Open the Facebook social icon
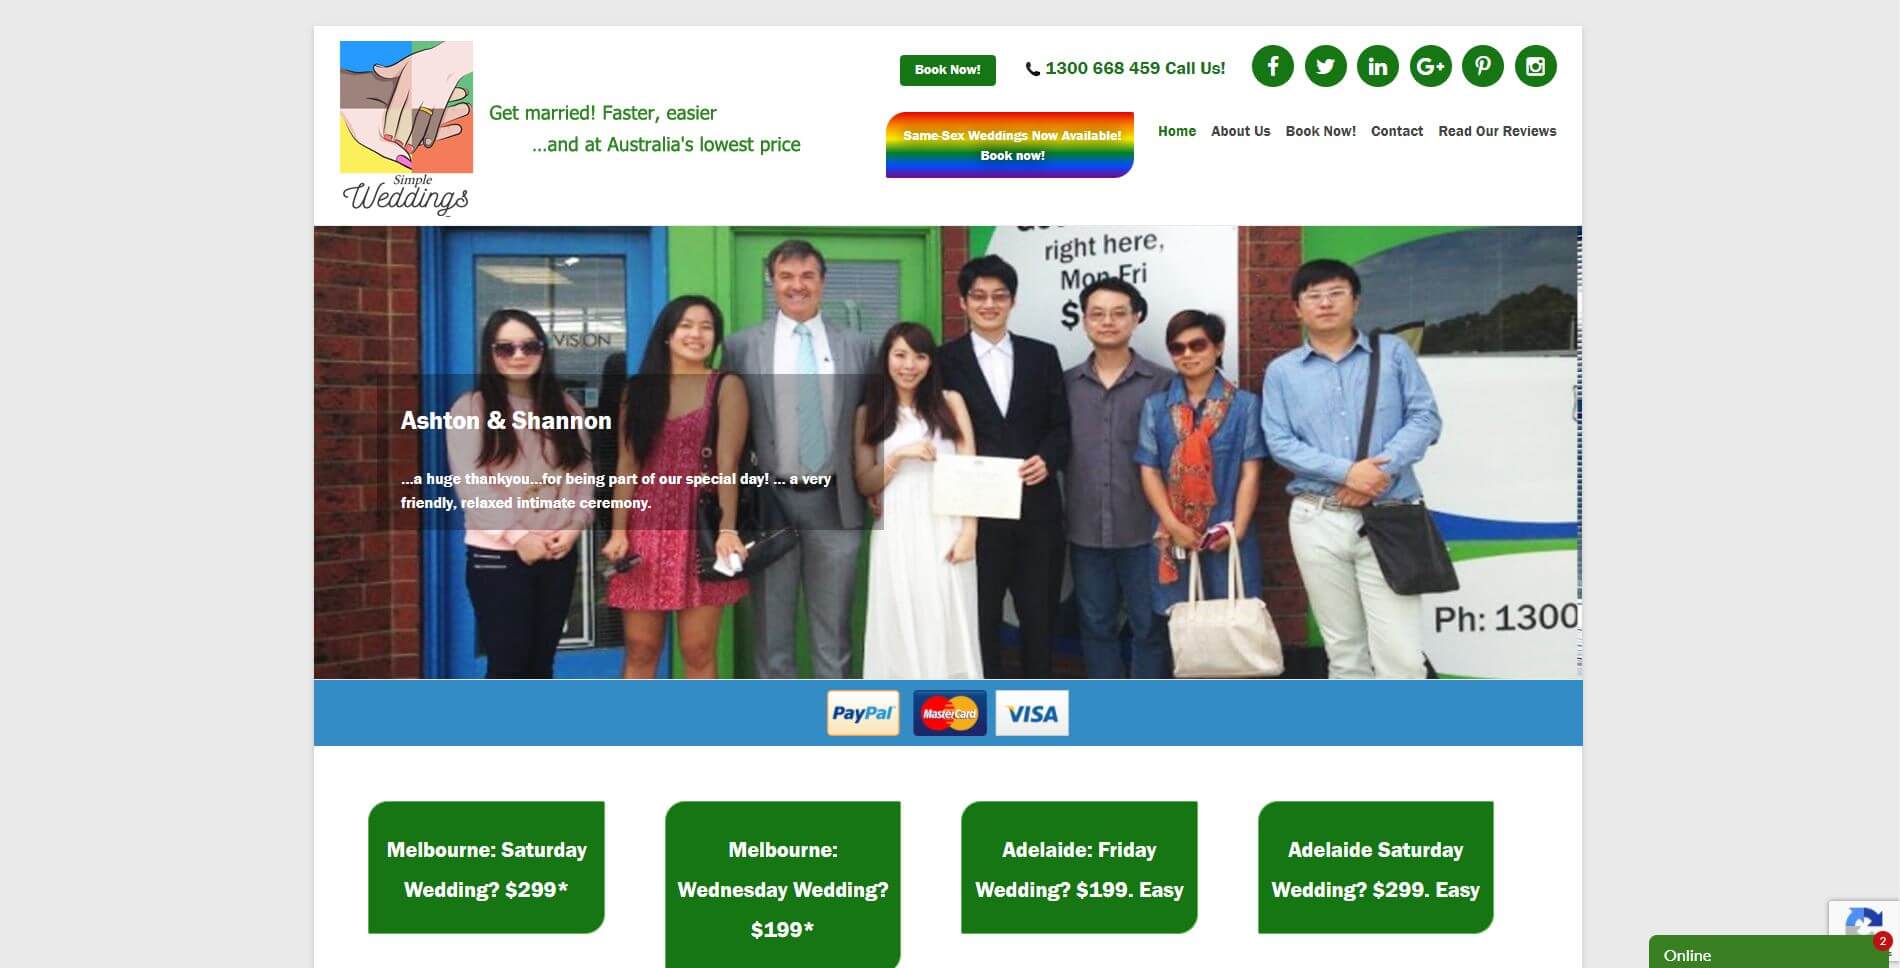 (x=1272, y=67)
